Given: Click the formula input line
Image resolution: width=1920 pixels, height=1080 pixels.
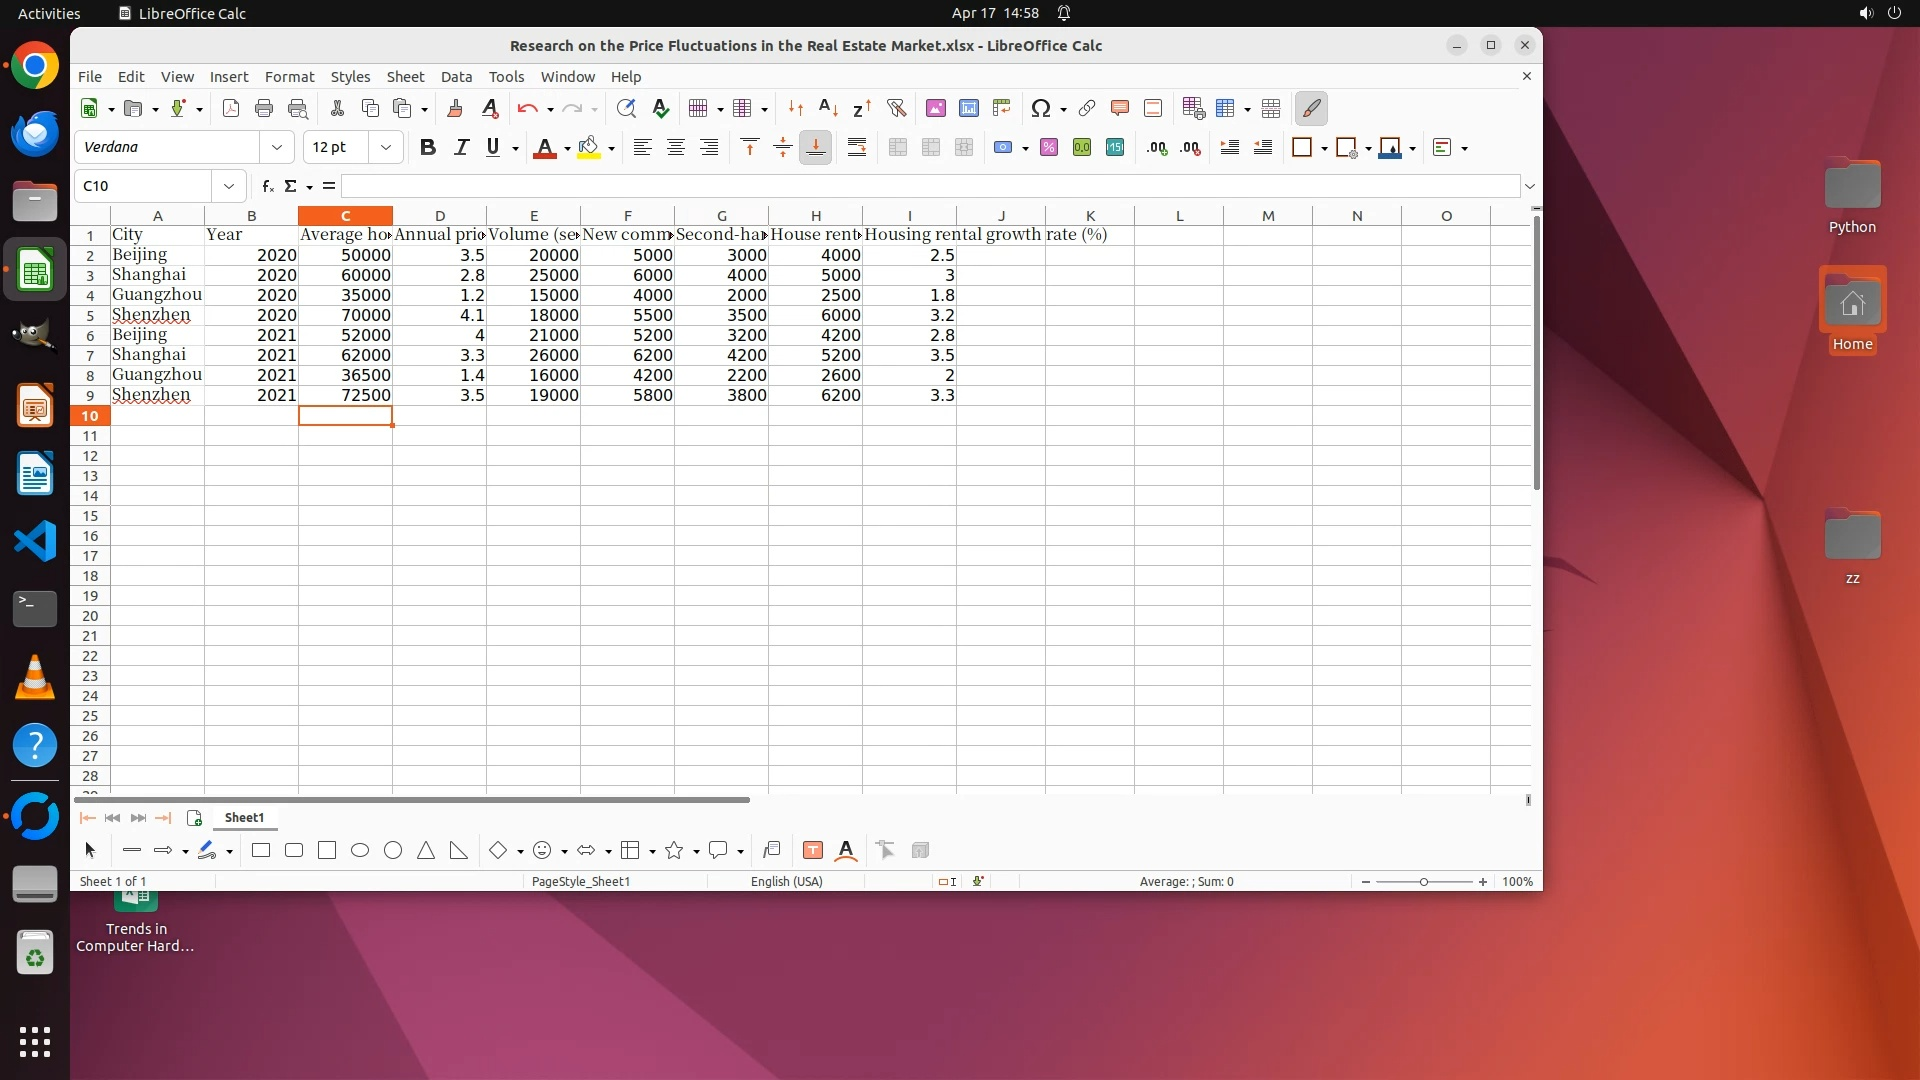Looking at the screenshot, I should pos(930,186).
